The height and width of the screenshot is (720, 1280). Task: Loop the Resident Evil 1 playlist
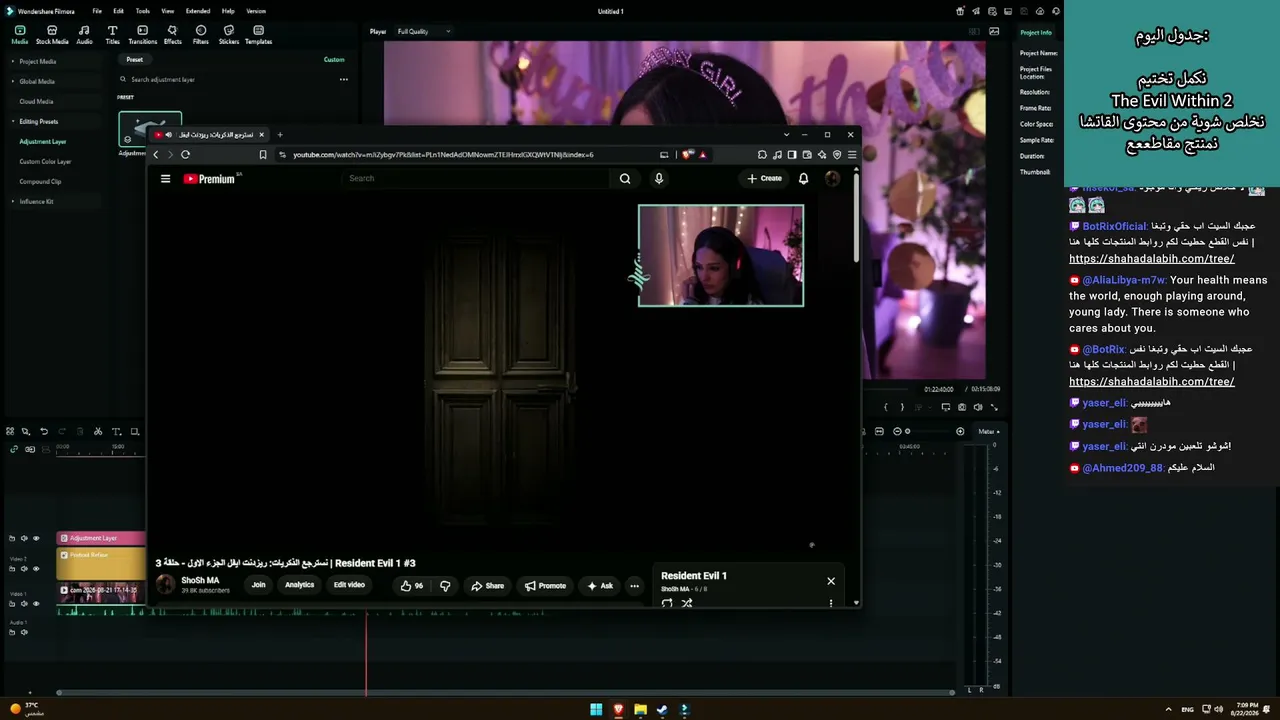tap(667, 603)
